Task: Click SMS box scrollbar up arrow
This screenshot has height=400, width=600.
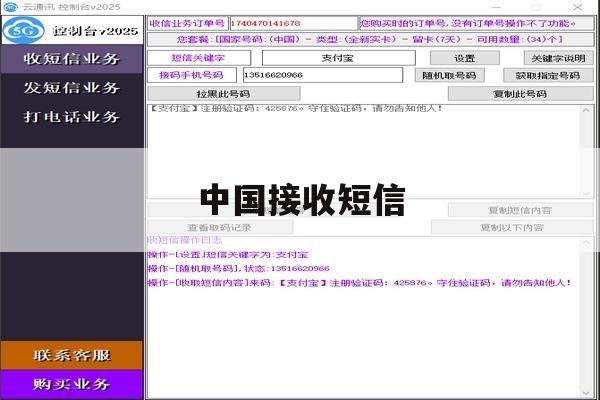Action: [586, 110]
